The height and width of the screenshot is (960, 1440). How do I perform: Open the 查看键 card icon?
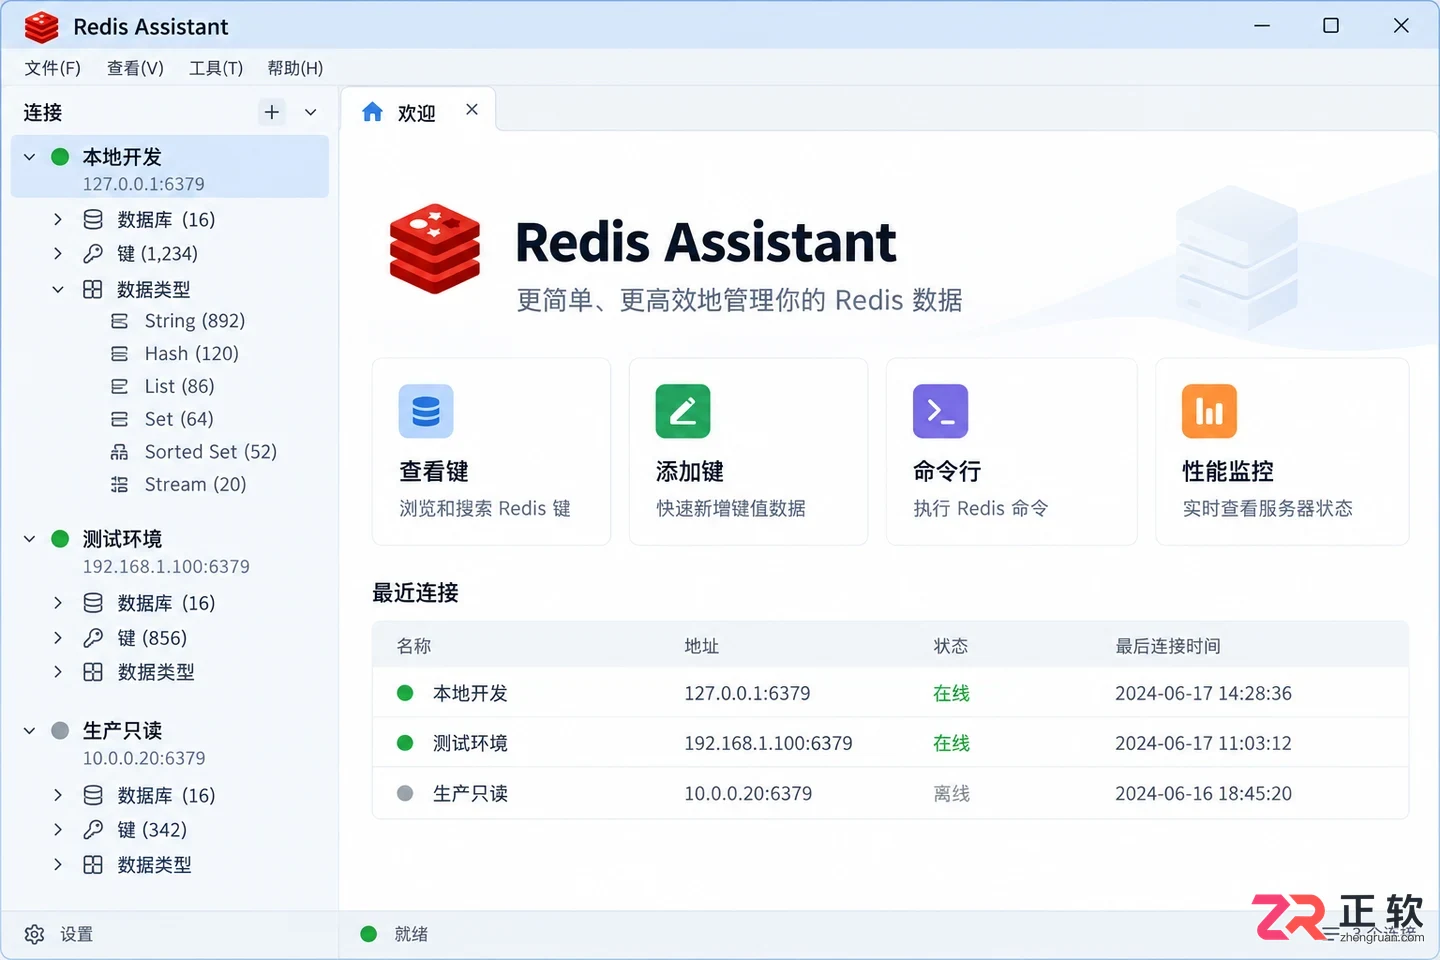[x=426, y=411]
